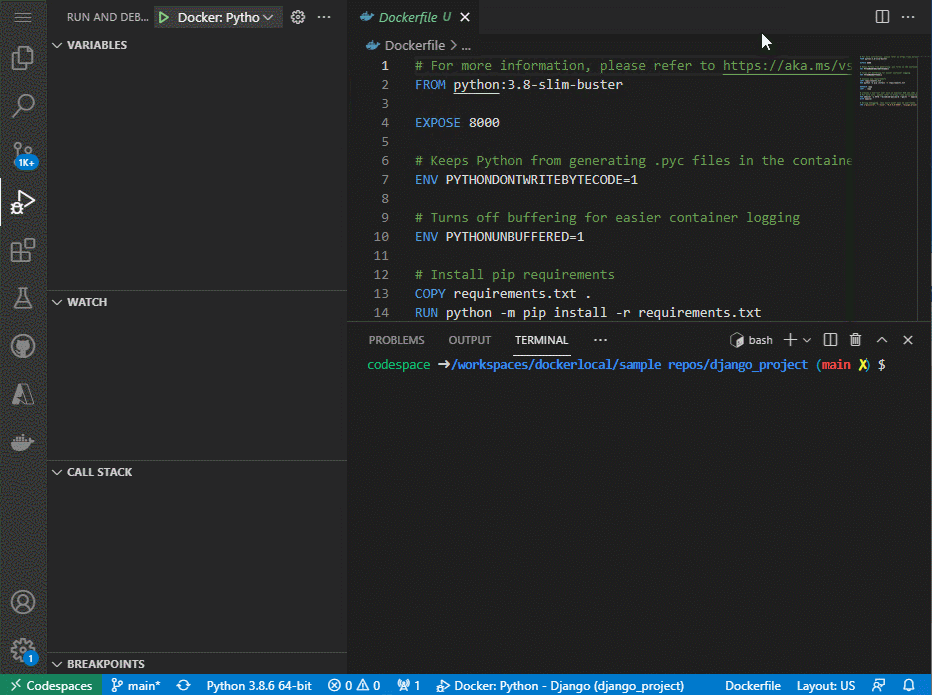This screenshot has height=695, width=932.
Task: Split the terminal
Action: pos(830,339)
